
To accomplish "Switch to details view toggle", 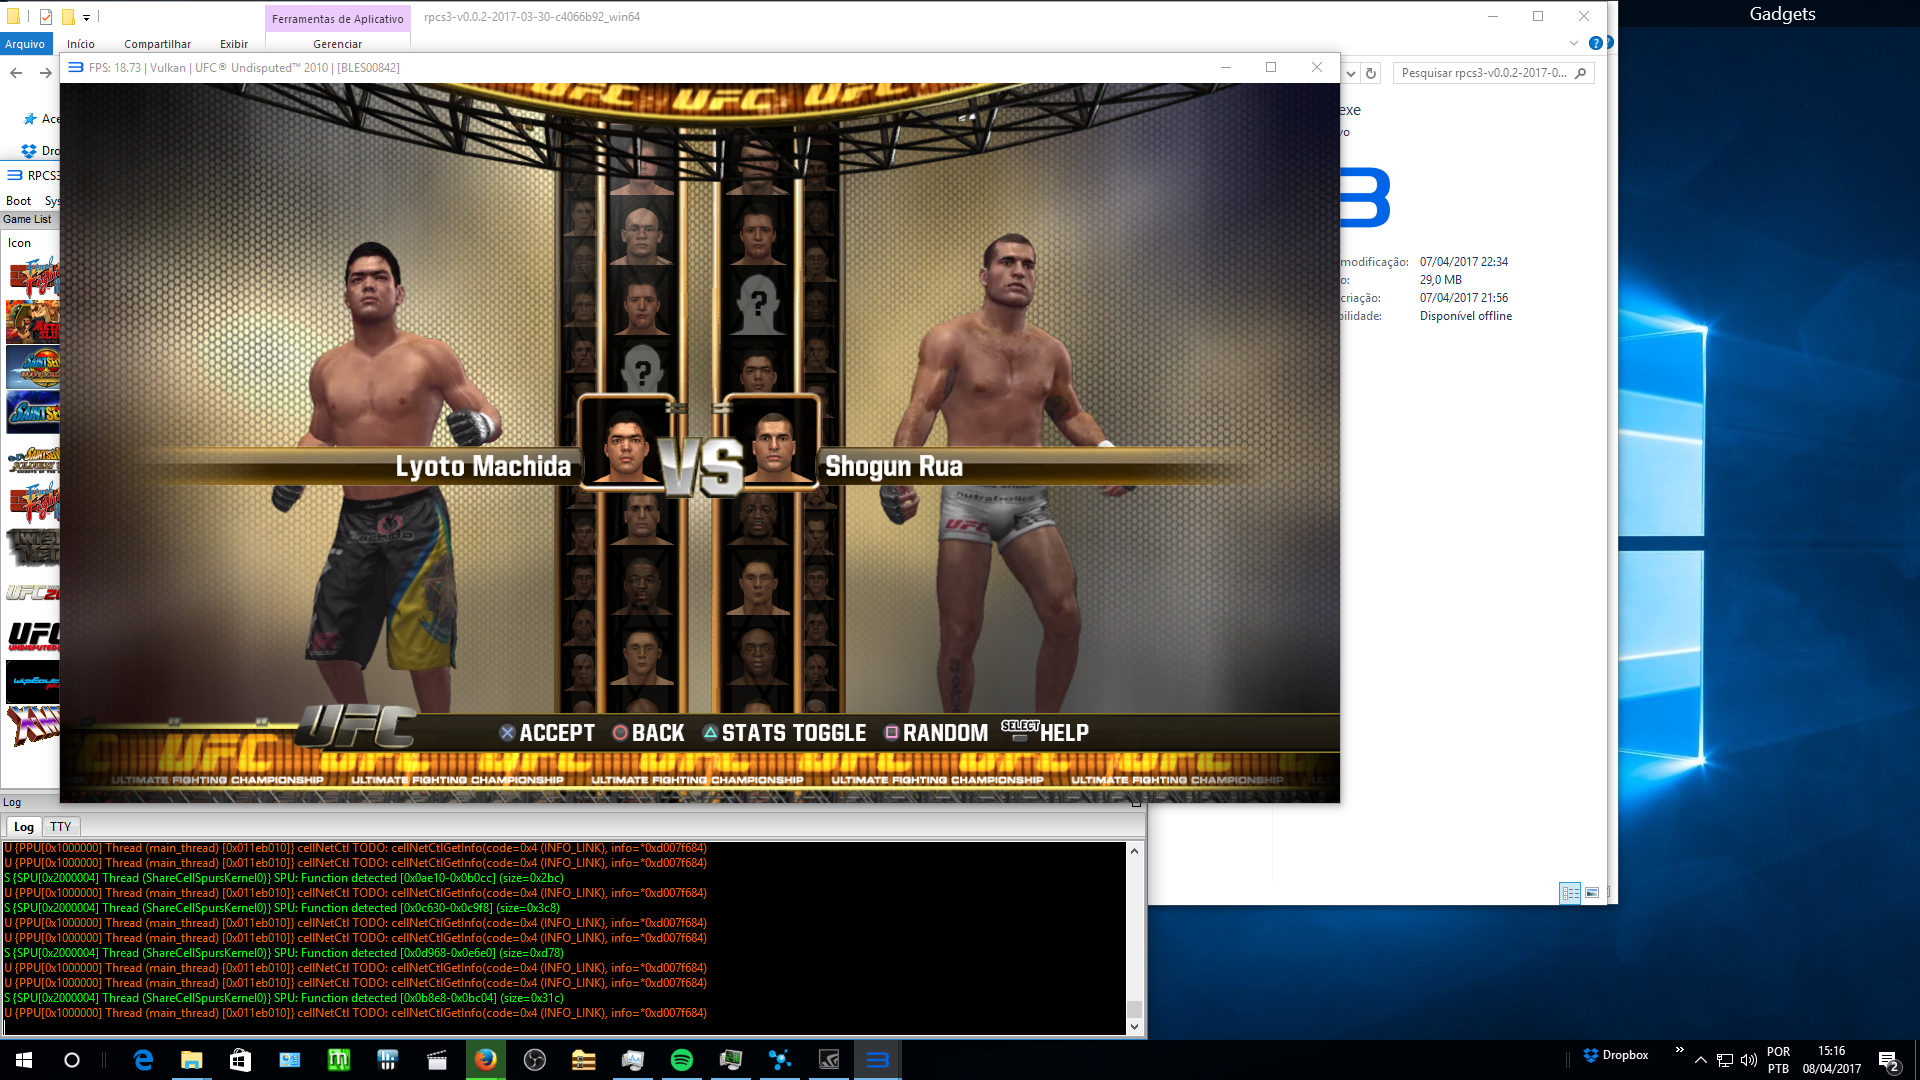I will 1570,892.
